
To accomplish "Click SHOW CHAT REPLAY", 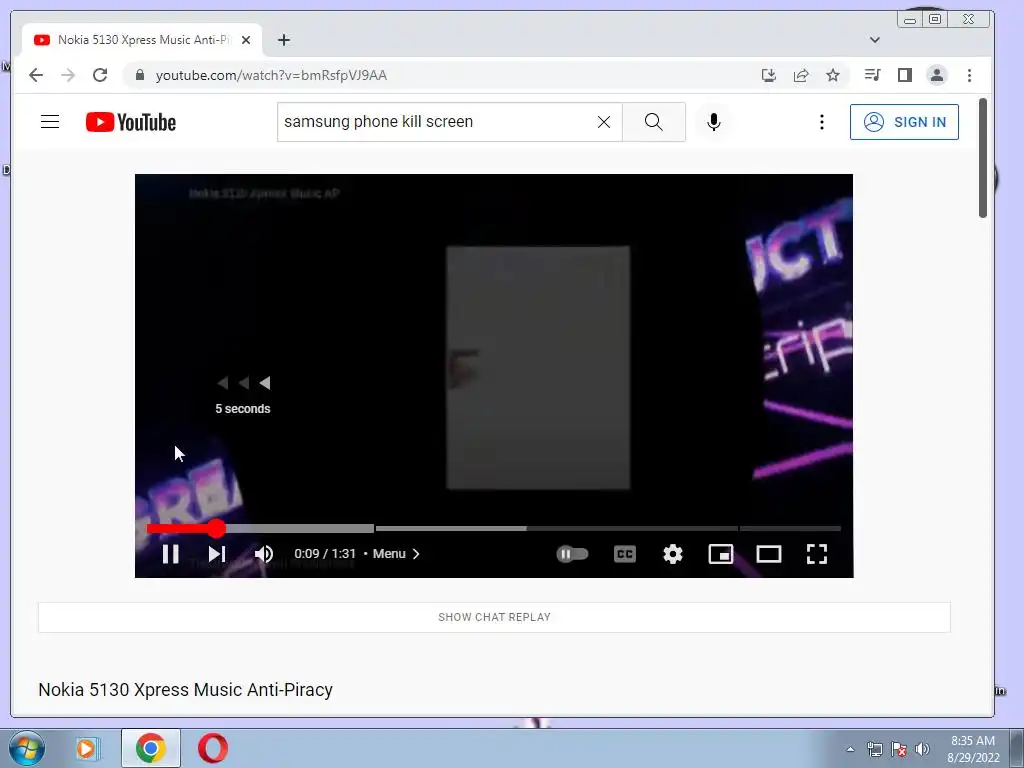I will (494, 617).
